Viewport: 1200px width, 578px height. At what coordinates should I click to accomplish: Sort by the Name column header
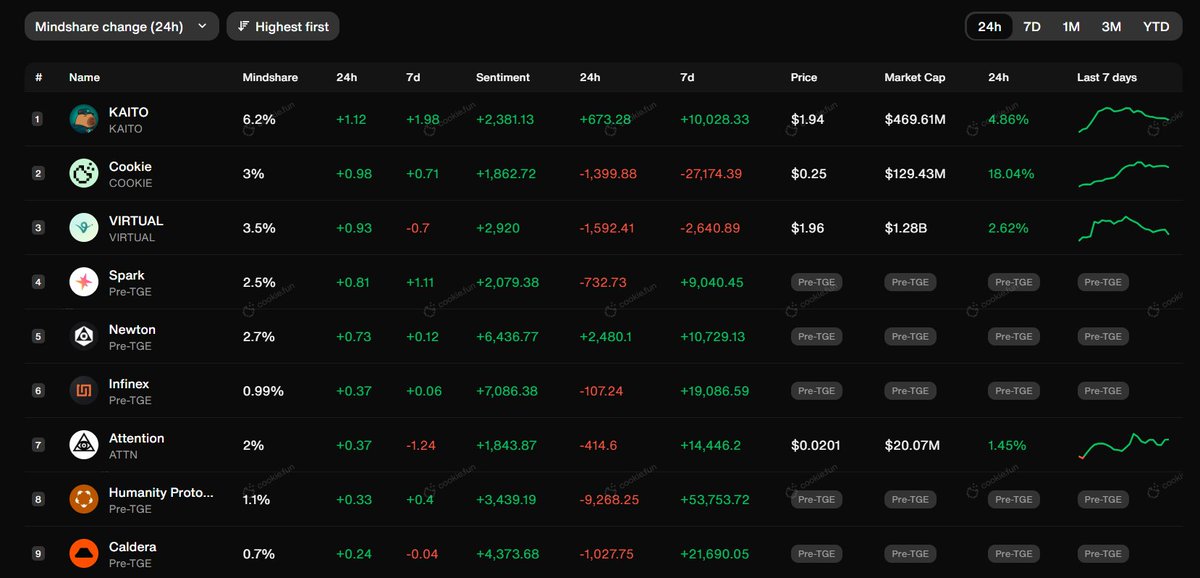coord(84,77)
